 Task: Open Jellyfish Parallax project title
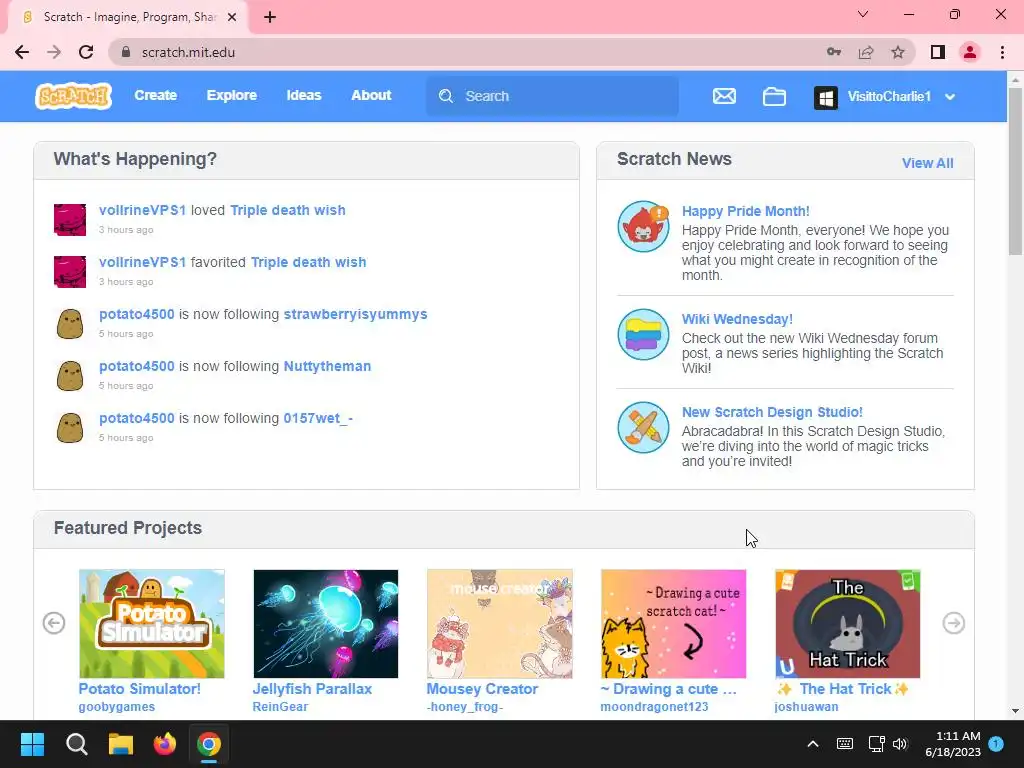click(312, 689)
